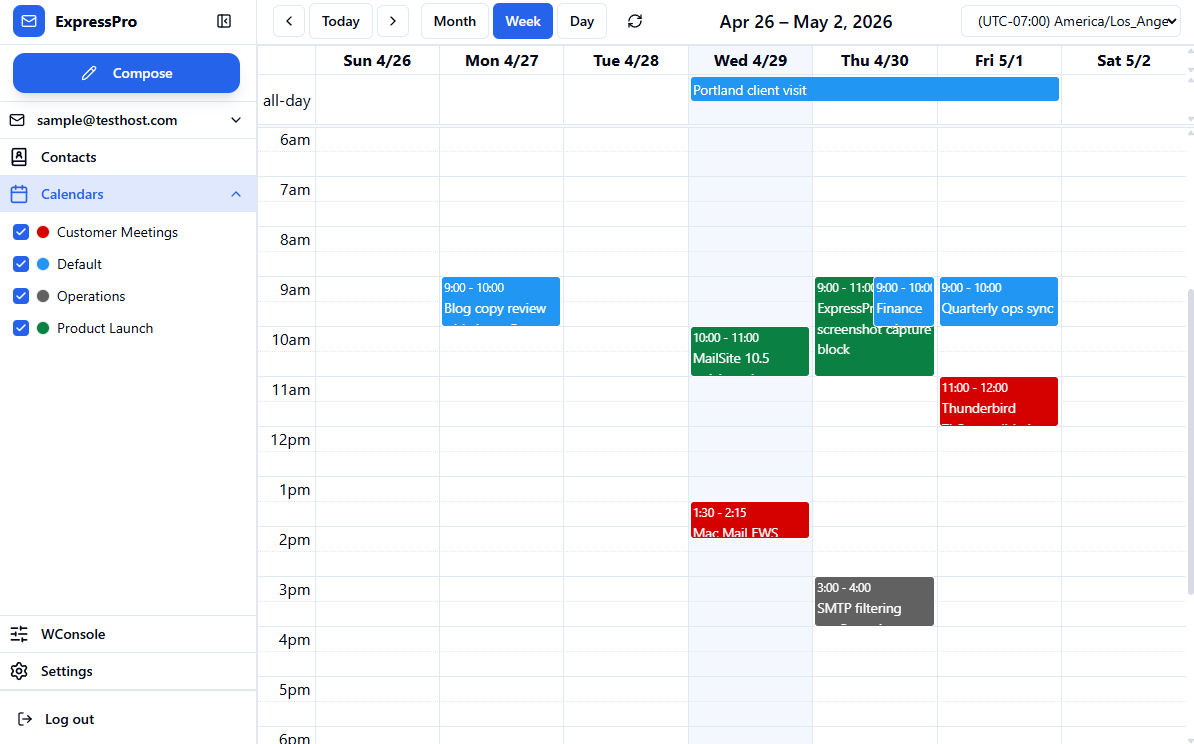Click the Settings gear icon
Screen dimensions: 1194x744
click(x=19, y=671)
